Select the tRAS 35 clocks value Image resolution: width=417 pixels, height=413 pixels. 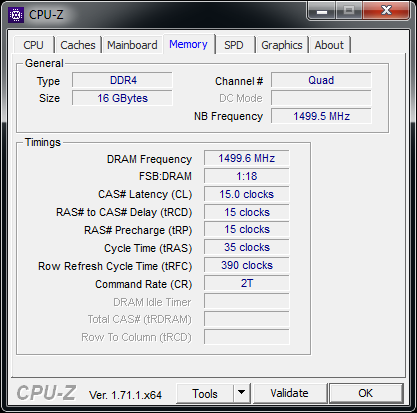(x=247, y=247)
